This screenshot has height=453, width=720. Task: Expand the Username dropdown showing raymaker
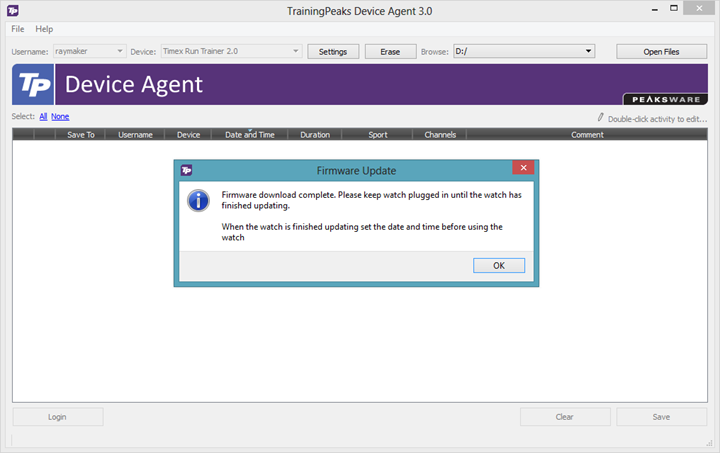119,51
